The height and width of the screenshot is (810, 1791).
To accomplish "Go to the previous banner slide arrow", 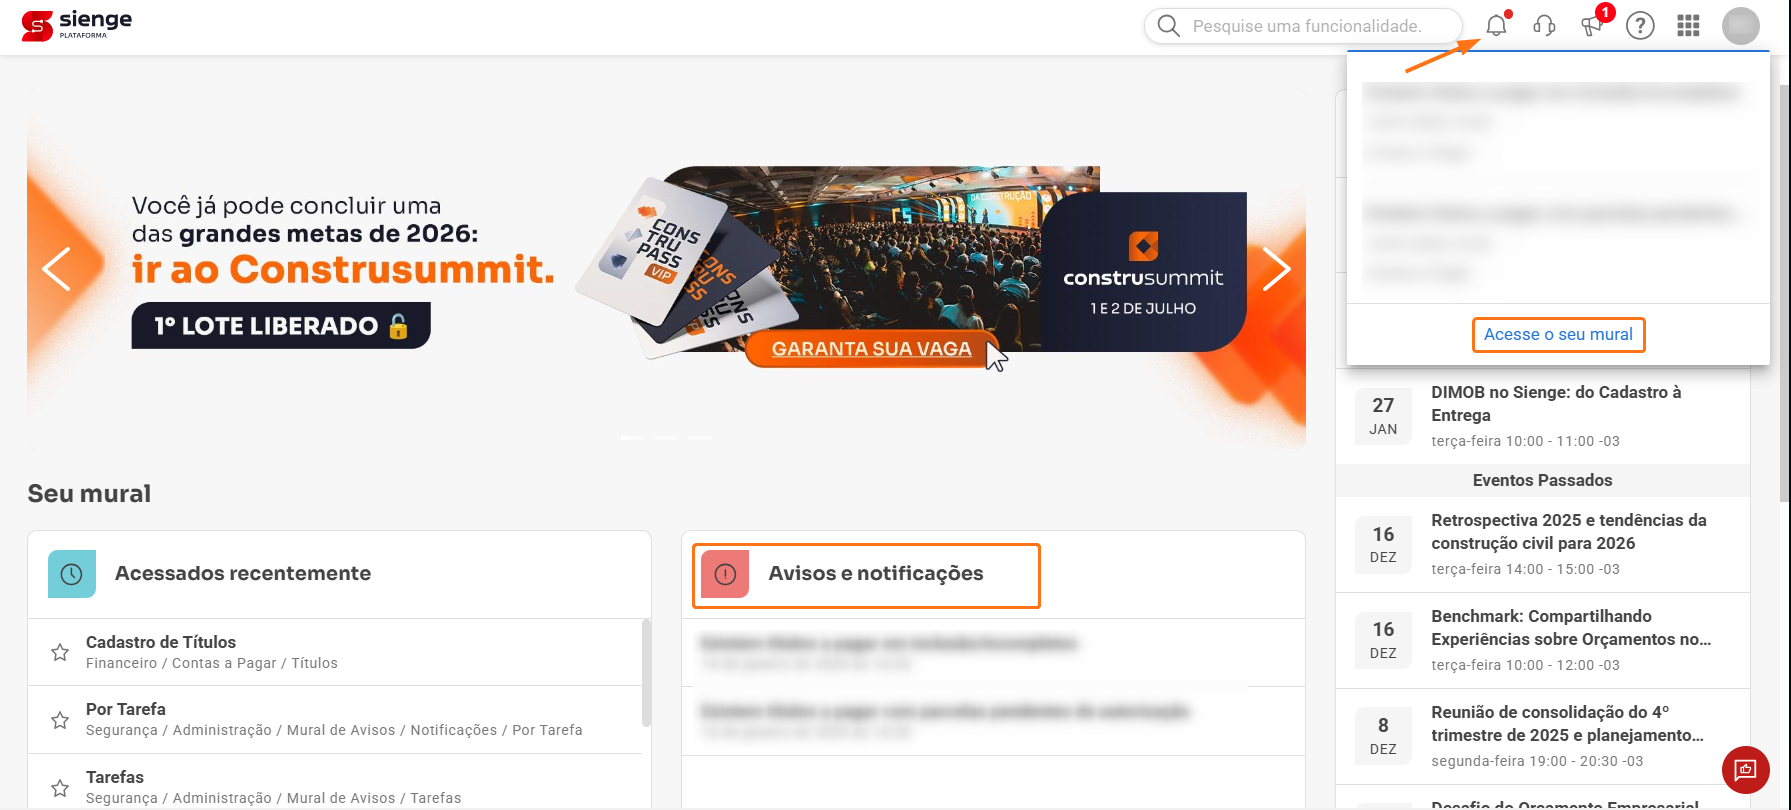I will coord(57,268).
